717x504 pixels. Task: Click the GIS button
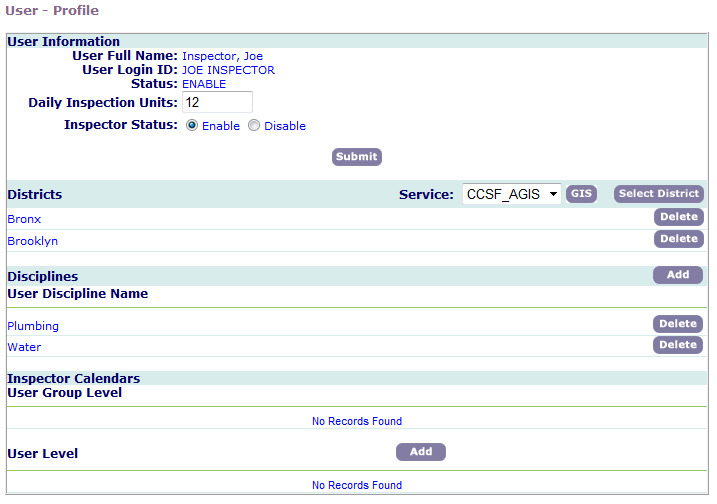581,194
